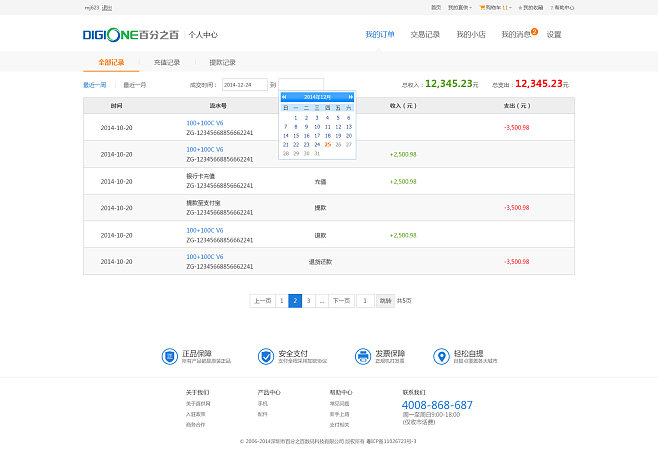
Task: Open 入驻商家 footer link
Action: 196,414
